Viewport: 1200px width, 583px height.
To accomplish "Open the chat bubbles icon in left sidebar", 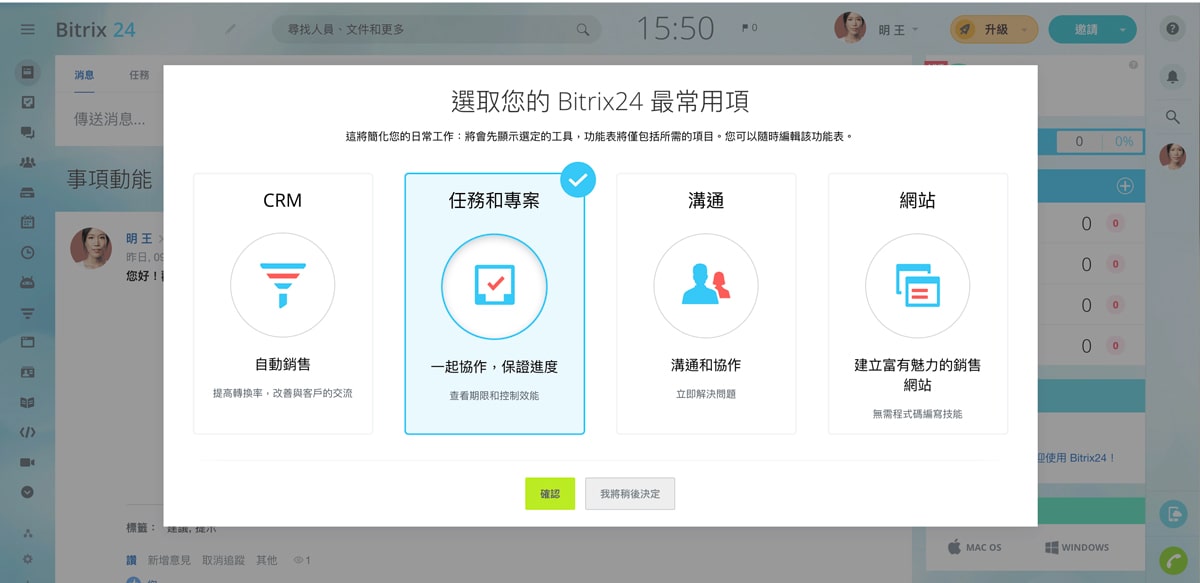I will pyautogui.click(x=28, y=132).
